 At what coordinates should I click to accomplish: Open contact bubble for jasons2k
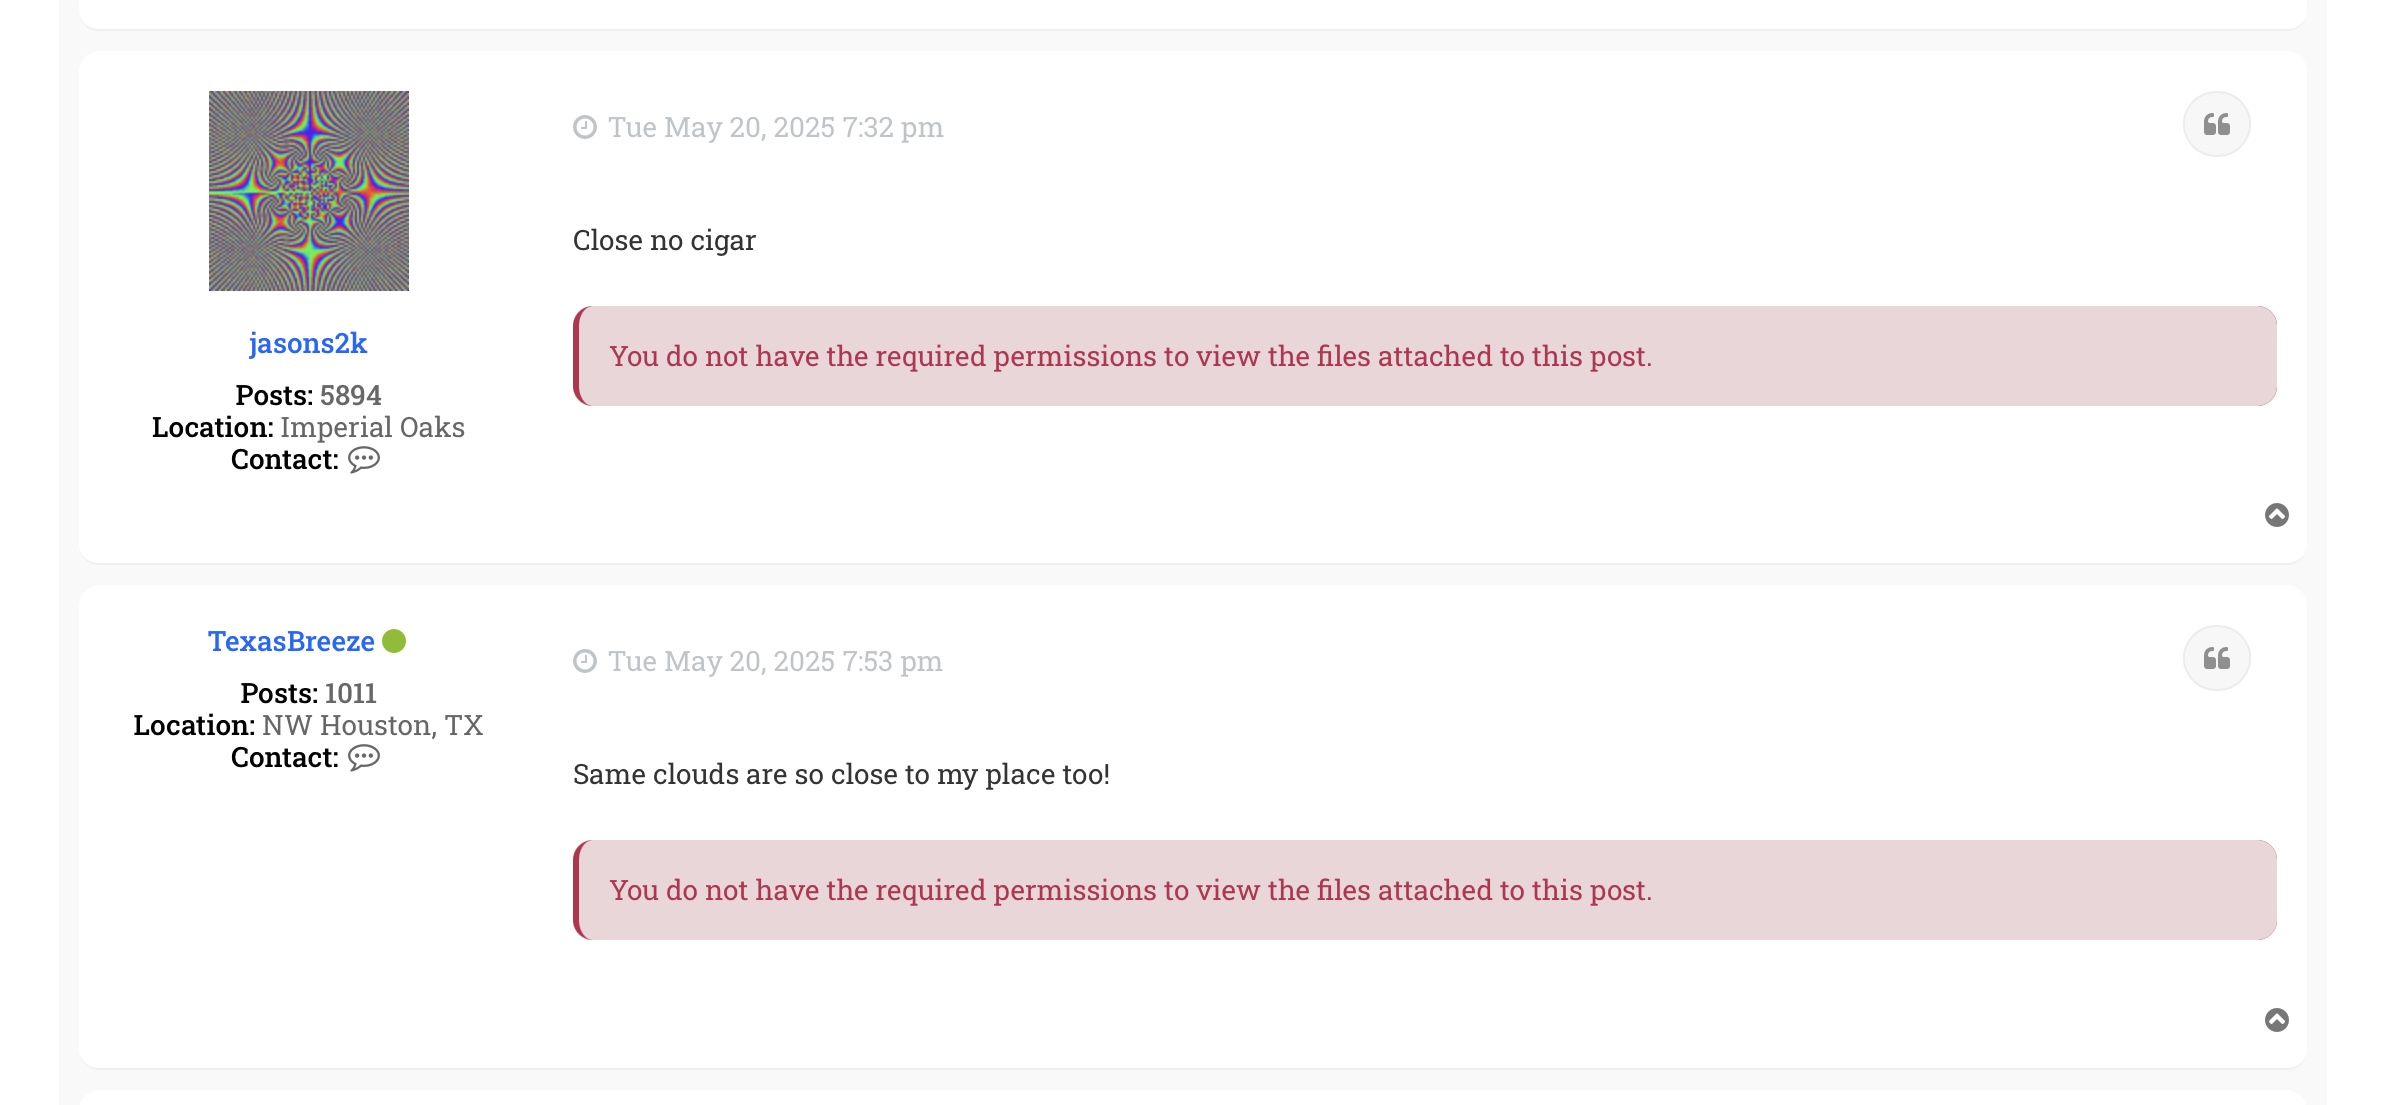point(364,460)
